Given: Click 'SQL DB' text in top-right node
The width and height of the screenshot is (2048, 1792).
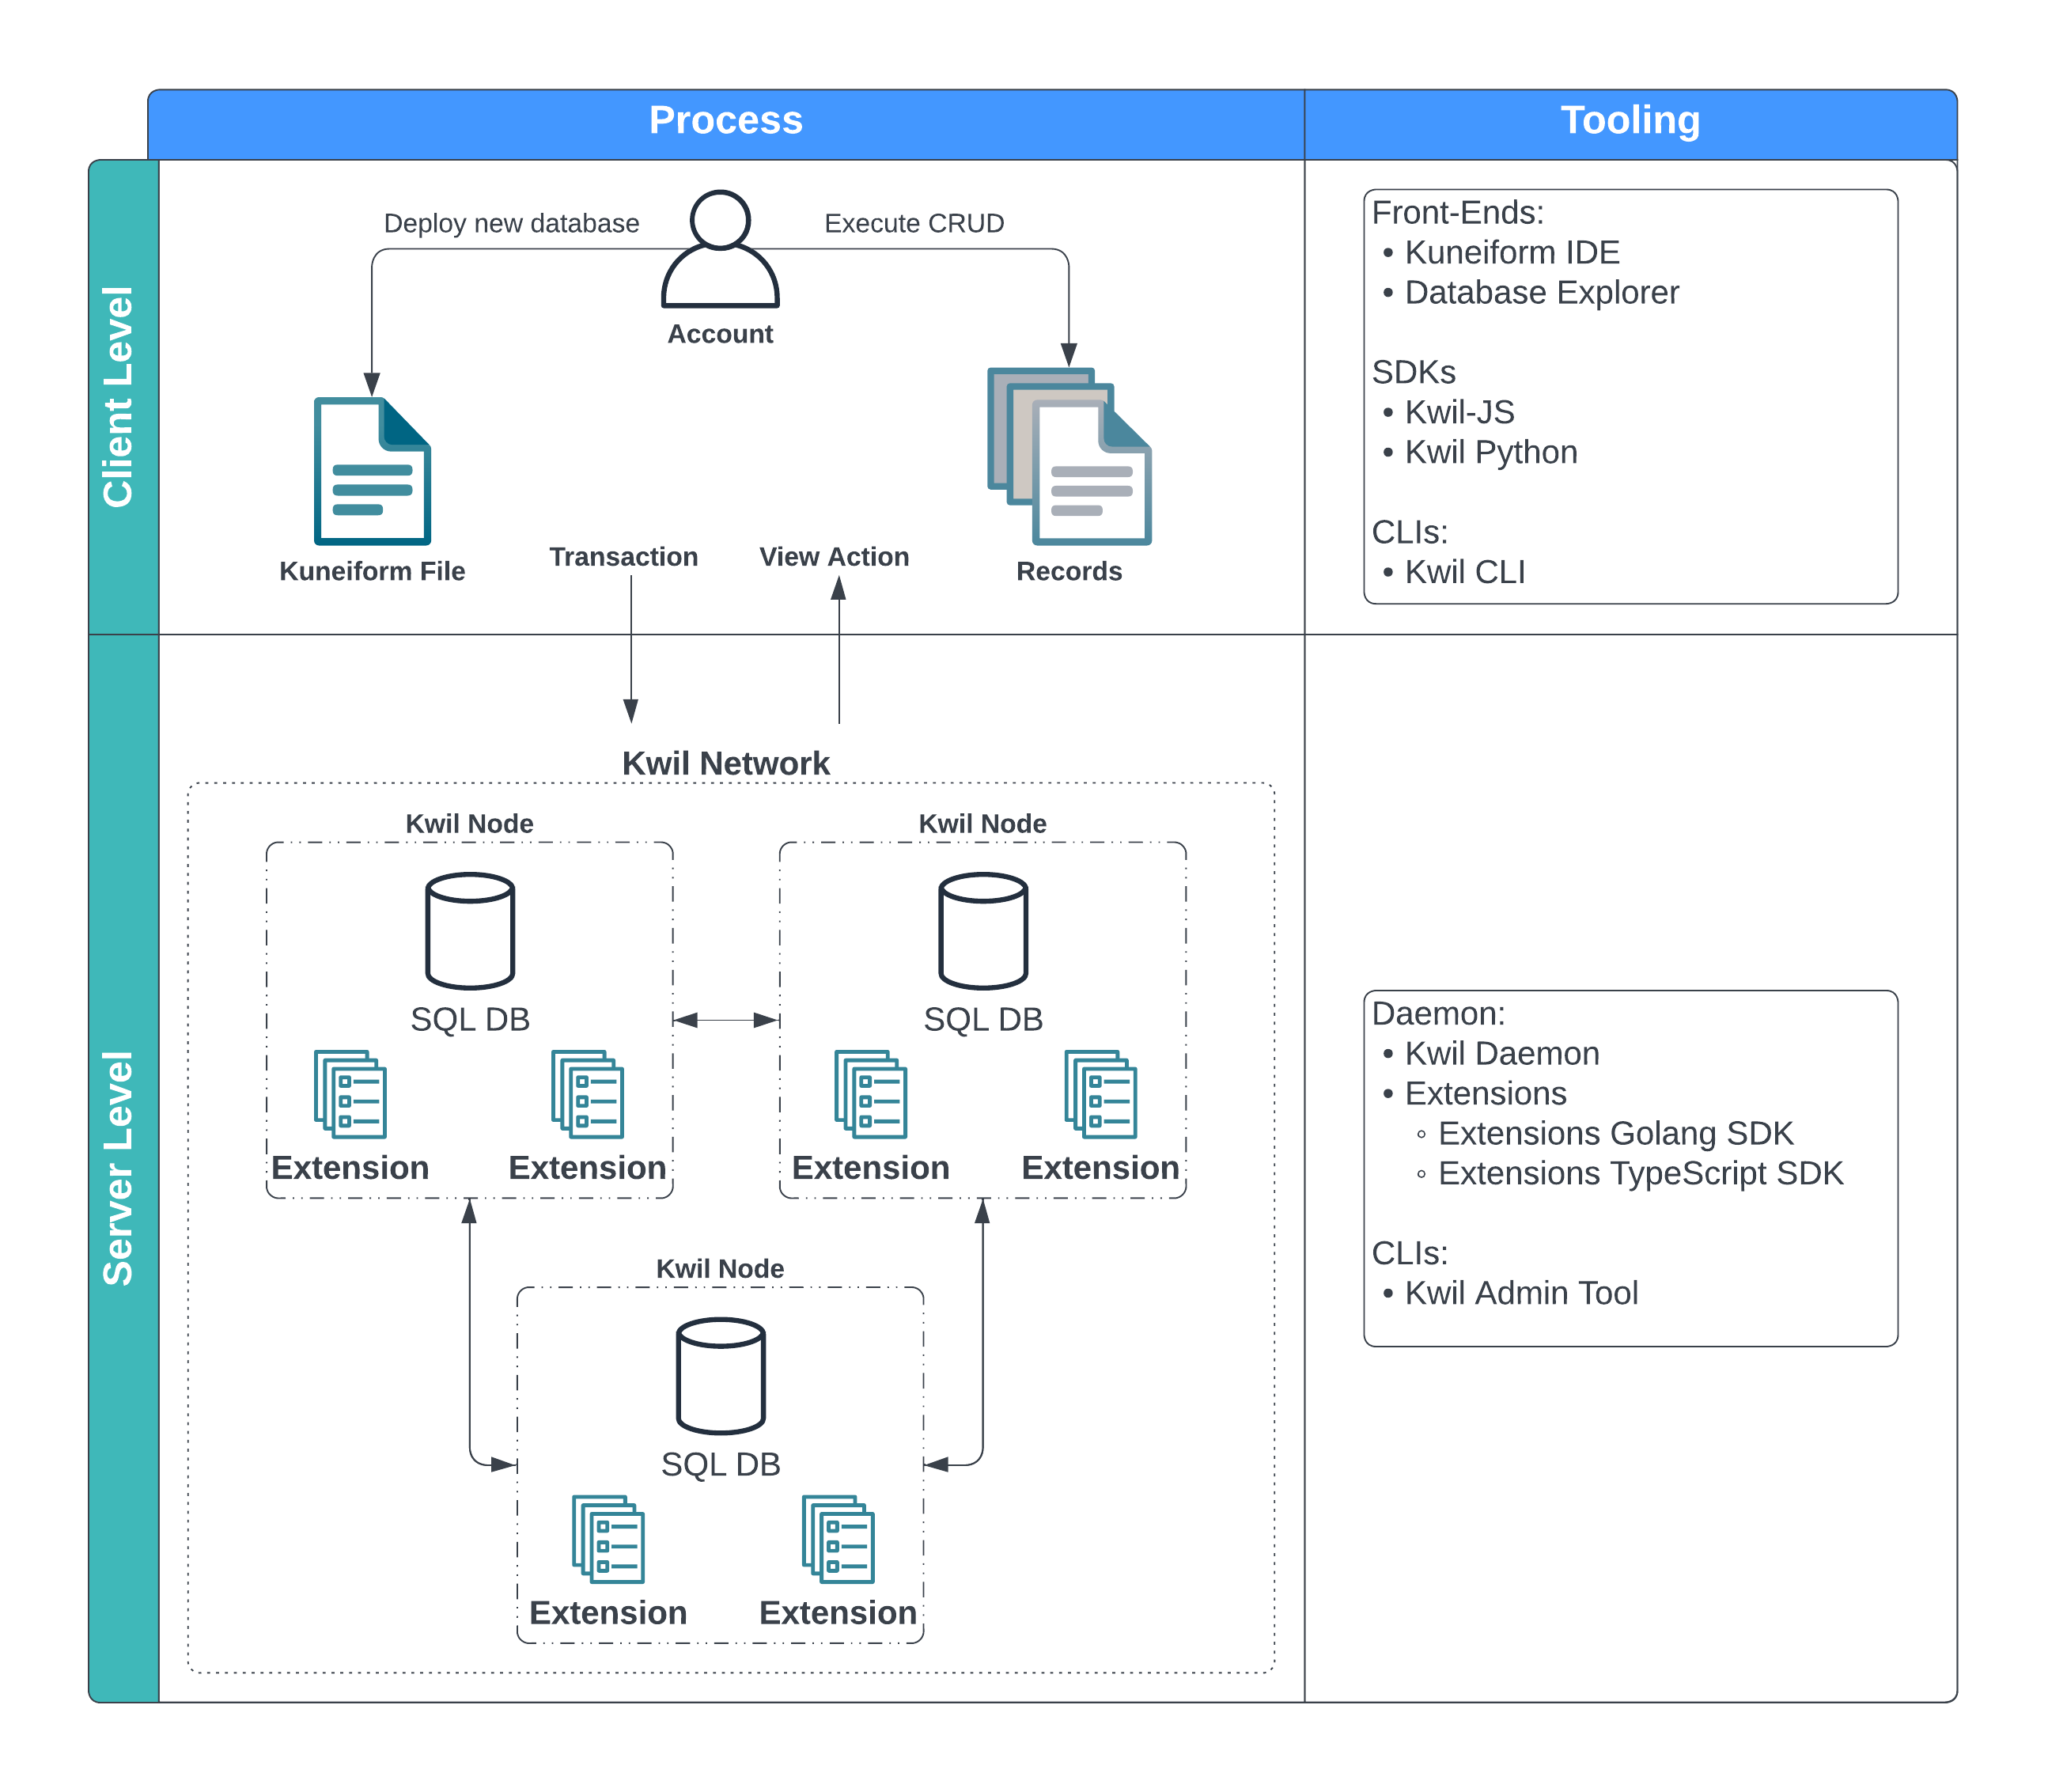Looking at the screenshot, I should click(983, 1019).
